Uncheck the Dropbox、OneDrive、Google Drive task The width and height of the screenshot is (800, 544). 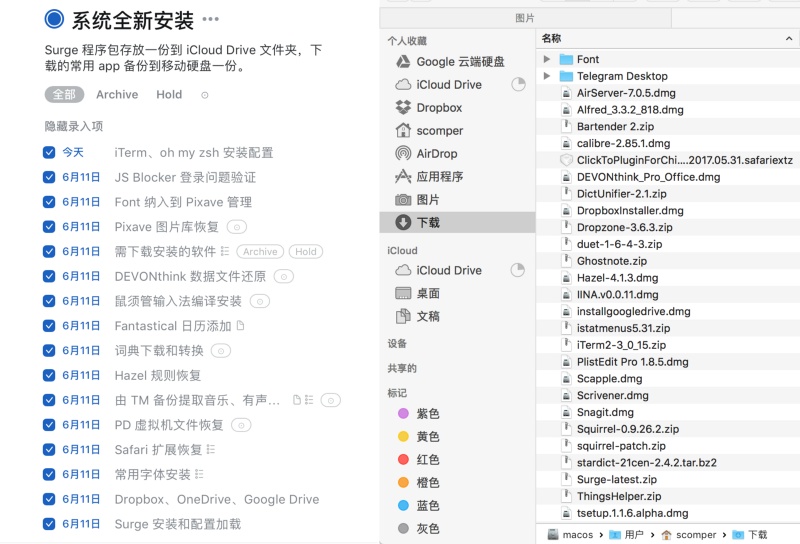(49, 499)
